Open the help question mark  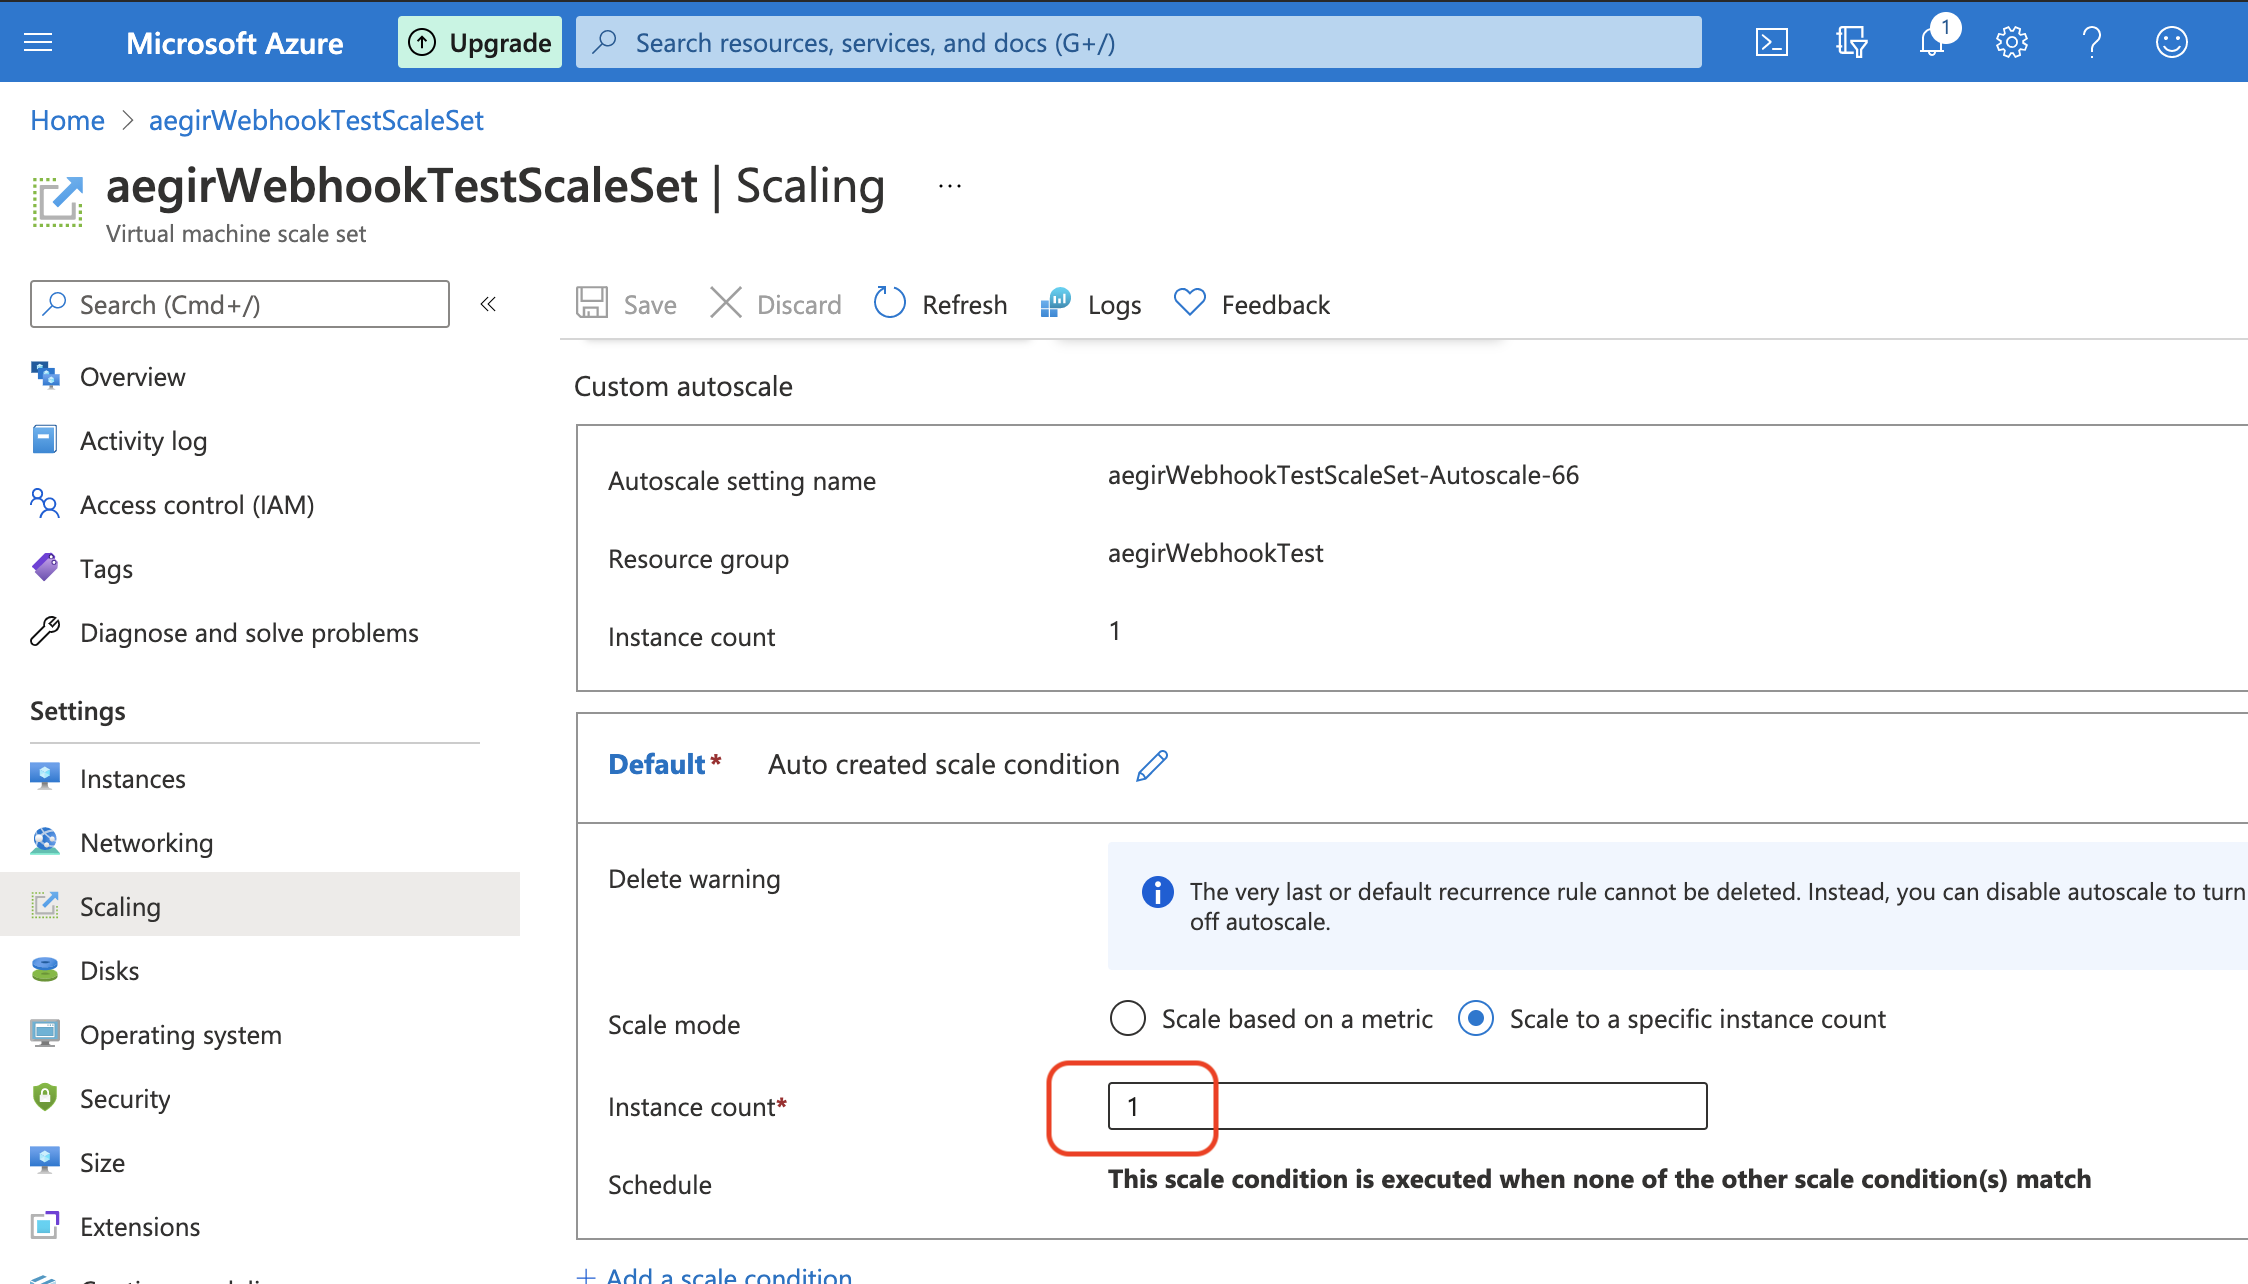click(x=2091, y=42)
